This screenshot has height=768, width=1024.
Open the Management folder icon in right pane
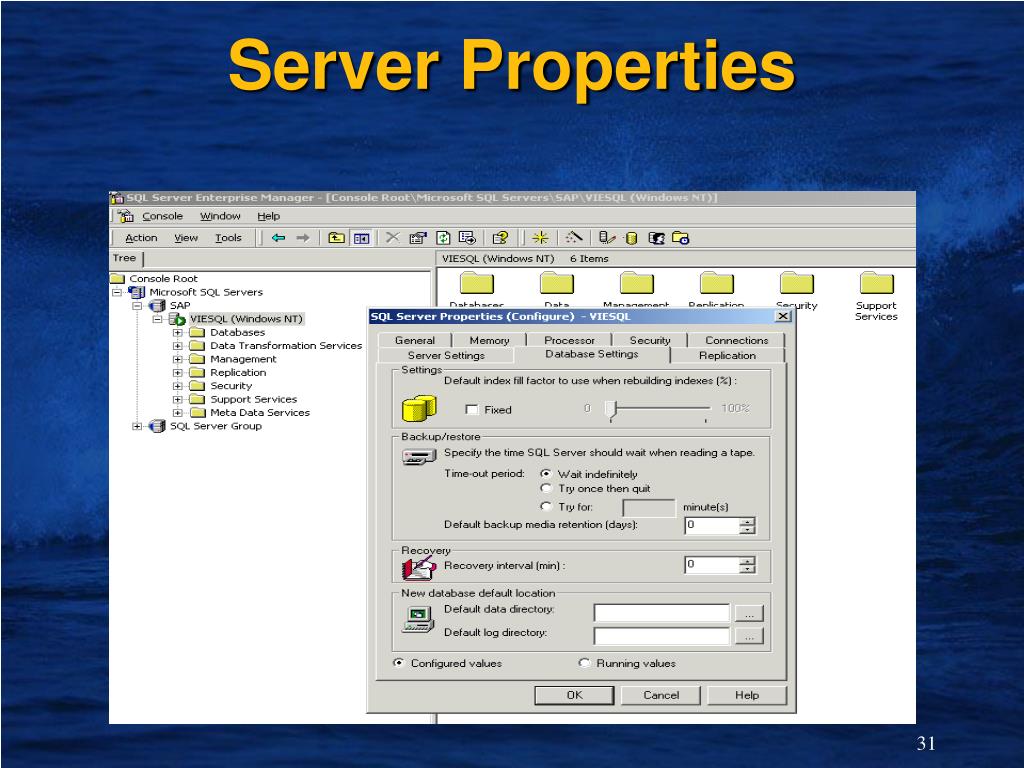click(x=637, y=283)
